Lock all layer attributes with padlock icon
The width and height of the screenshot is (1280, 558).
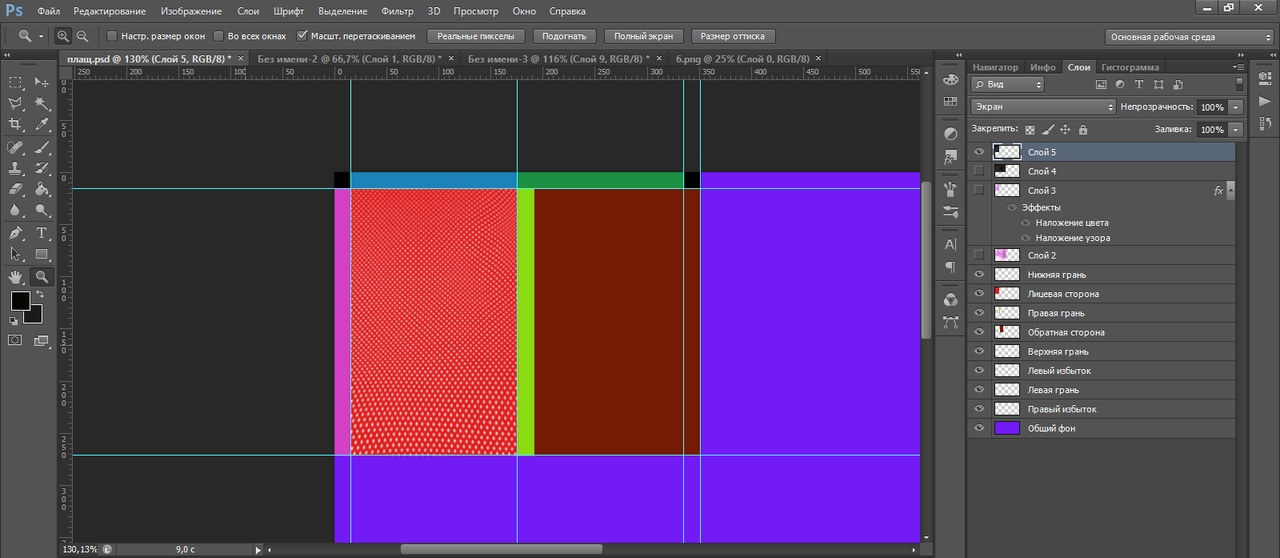click(x=1083, y=130)
